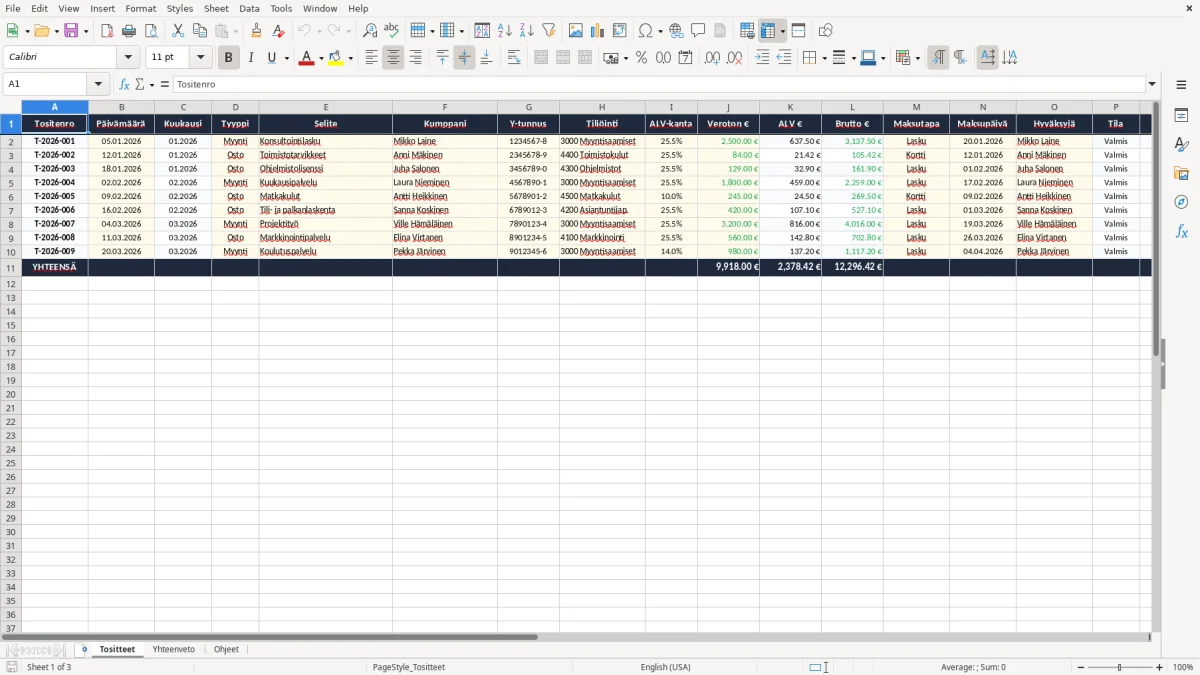Open Underline style dropdown arrow

[286, 58]
